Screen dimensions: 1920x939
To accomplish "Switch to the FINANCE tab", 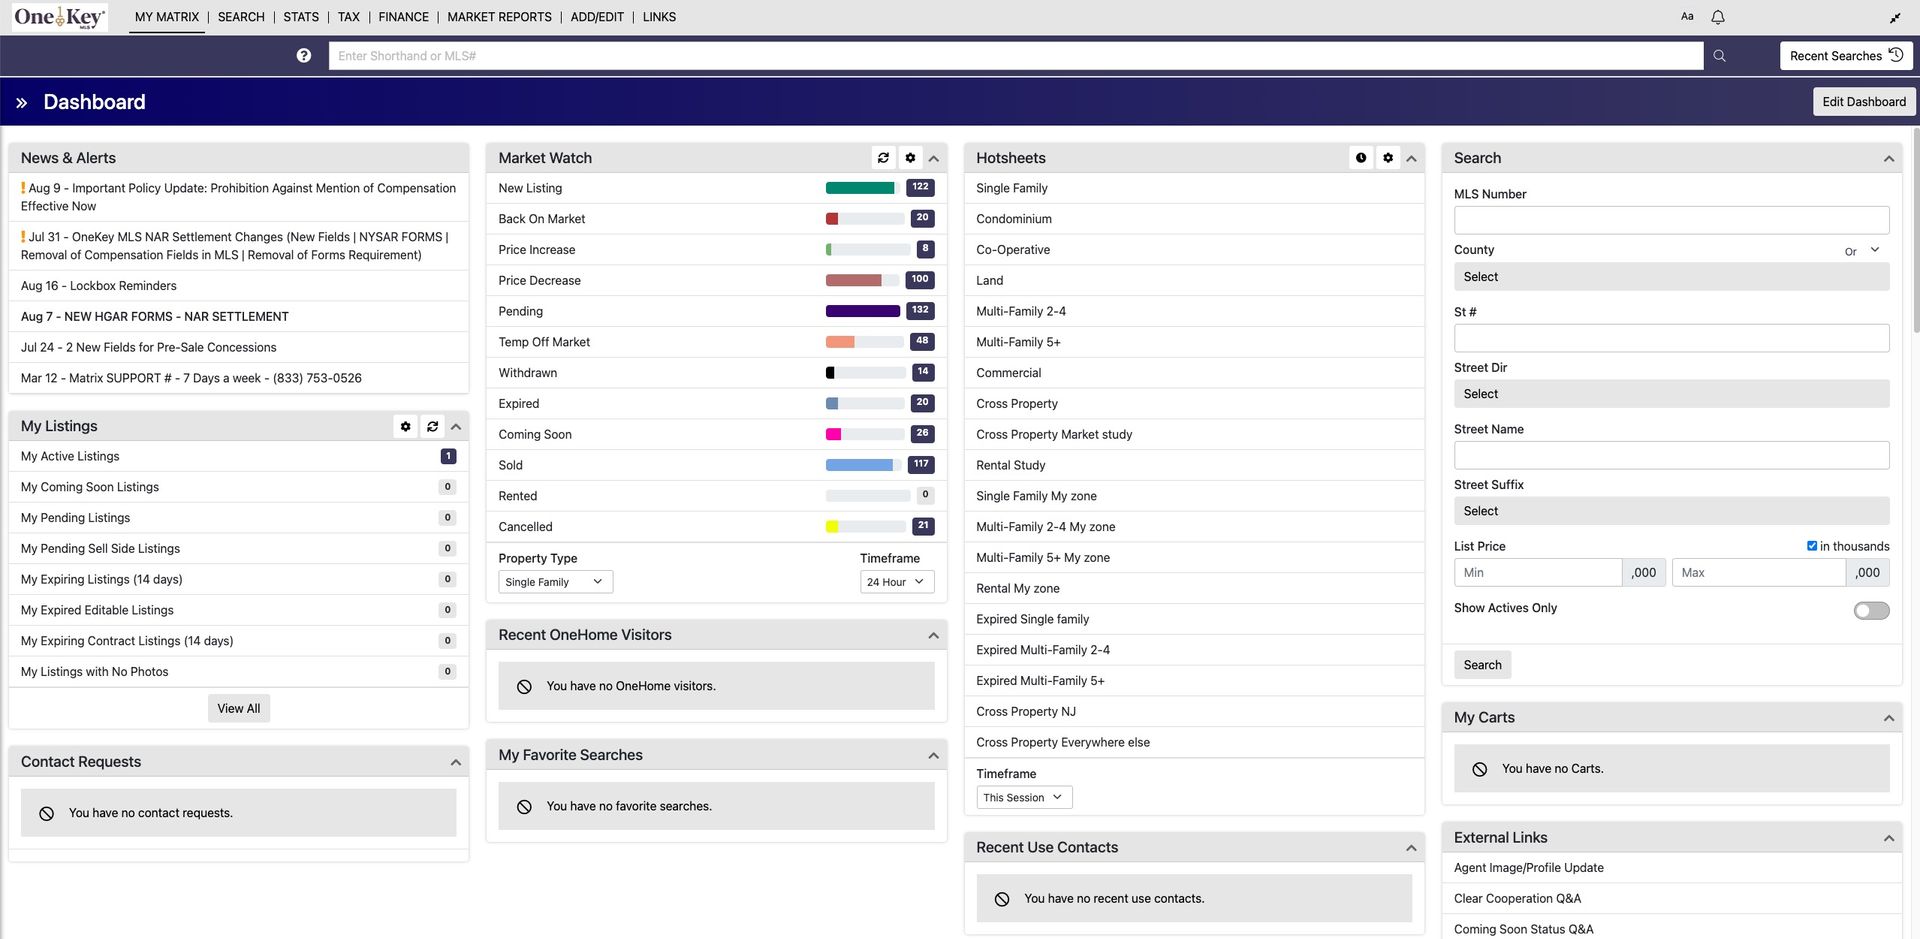I will click(403, 16).
